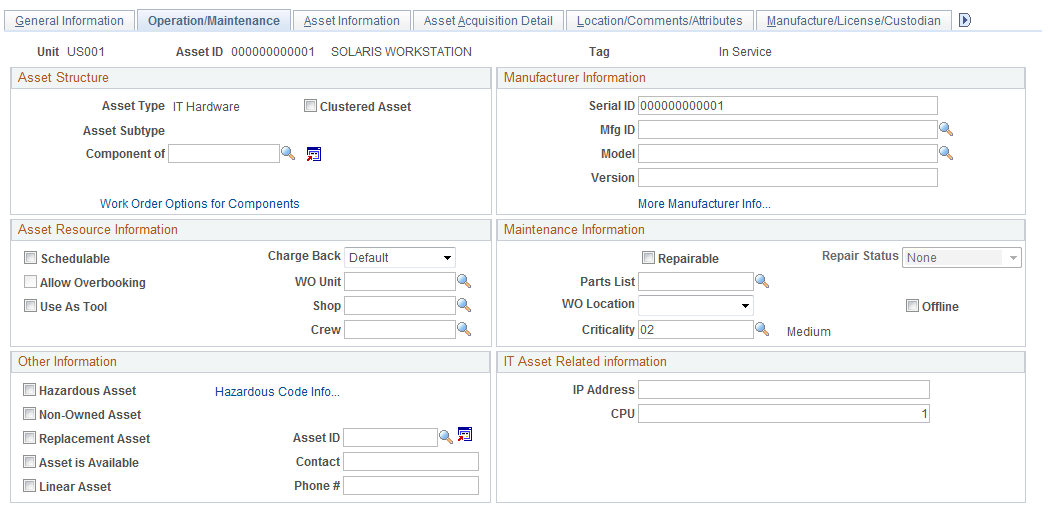Click into the Crew field
The image size is (1049, 510).
(x=400, y=329)
